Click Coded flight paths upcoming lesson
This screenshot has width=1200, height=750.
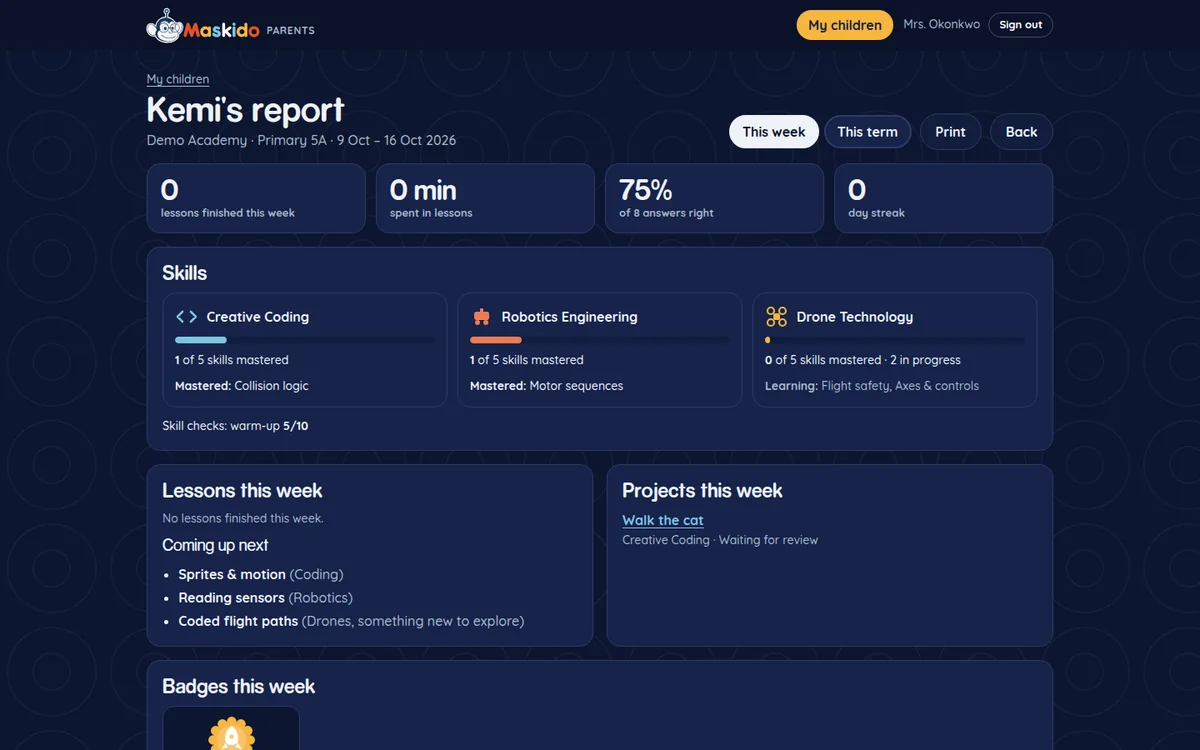point(351,621)
